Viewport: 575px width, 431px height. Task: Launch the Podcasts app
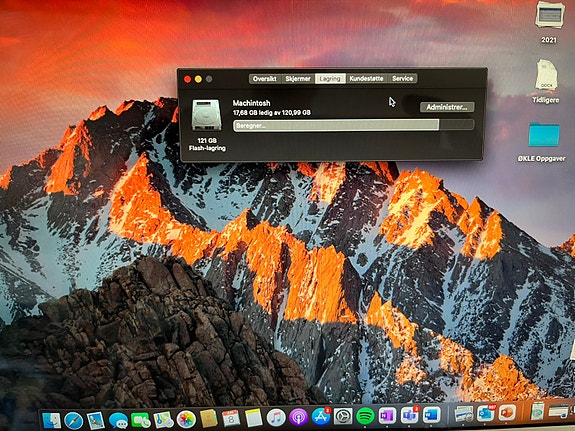[x=299, y=417]
